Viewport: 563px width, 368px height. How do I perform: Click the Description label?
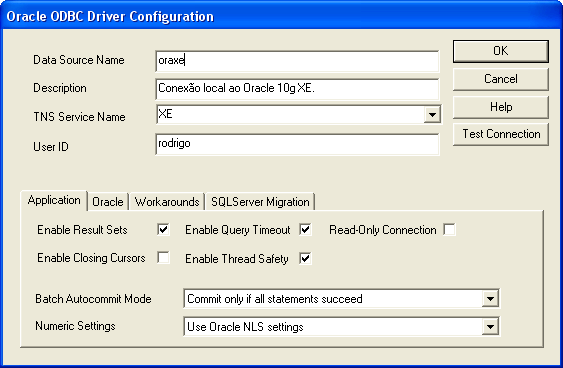[x=60, y=88]
